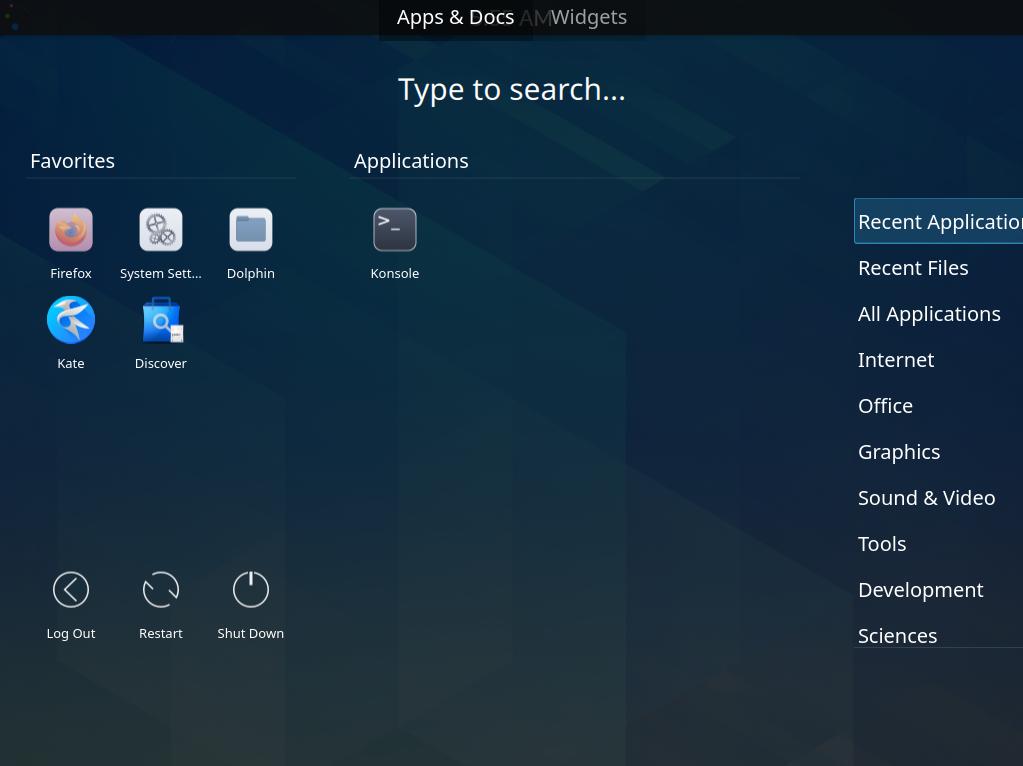Launch Firefox from Favorites
Screen dimensions: 1023x766
pyautogui.click(x=70, y=229)
